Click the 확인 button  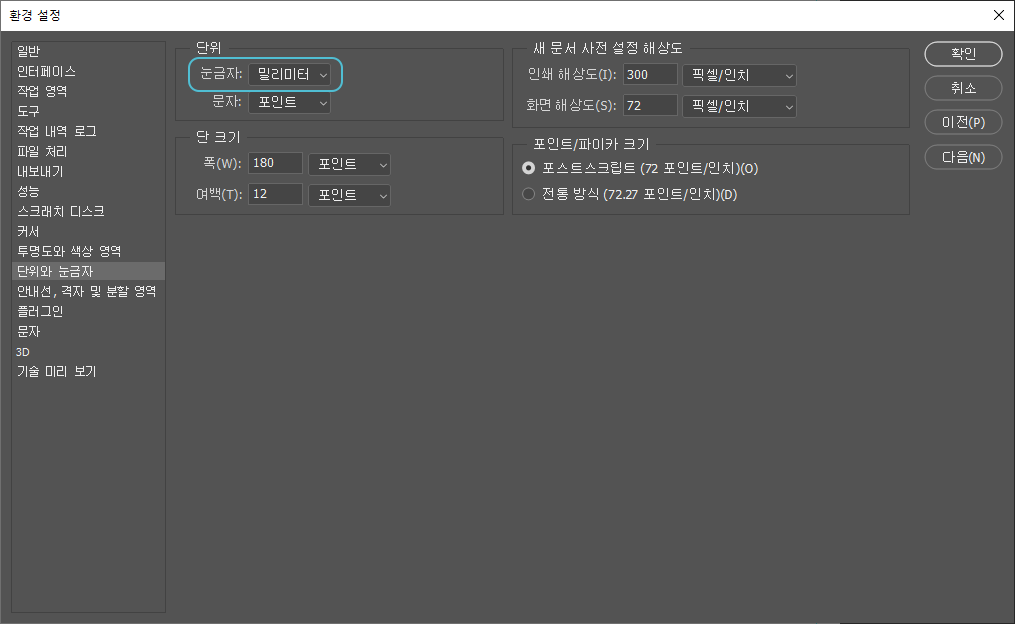[x=963, y=54]
